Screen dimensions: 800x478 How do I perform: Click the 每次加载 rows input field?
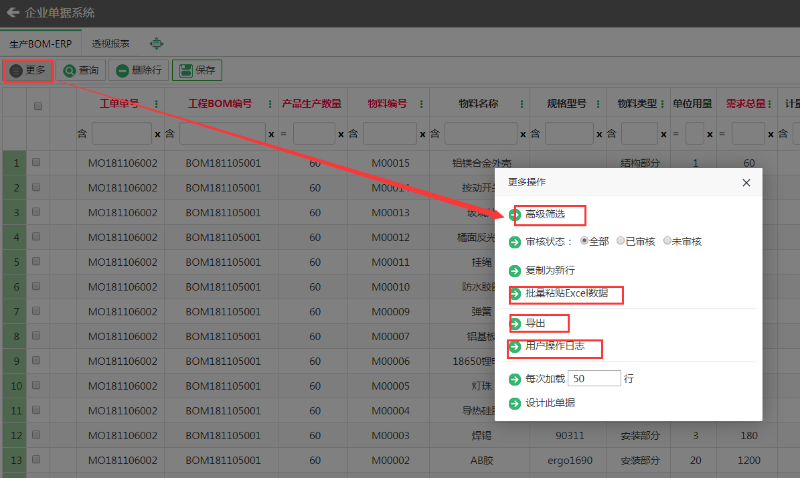594,379
